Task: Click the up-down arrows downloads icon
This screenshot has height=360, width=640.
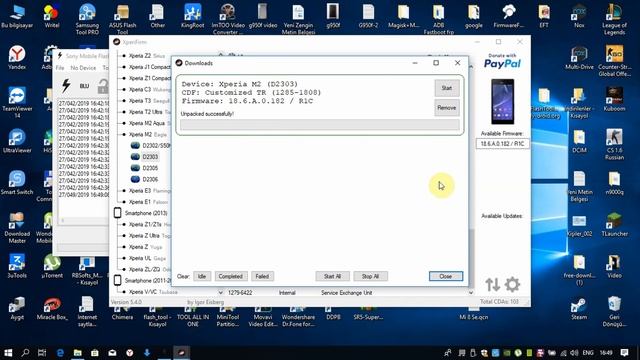Action: click(x=492, y=284)
